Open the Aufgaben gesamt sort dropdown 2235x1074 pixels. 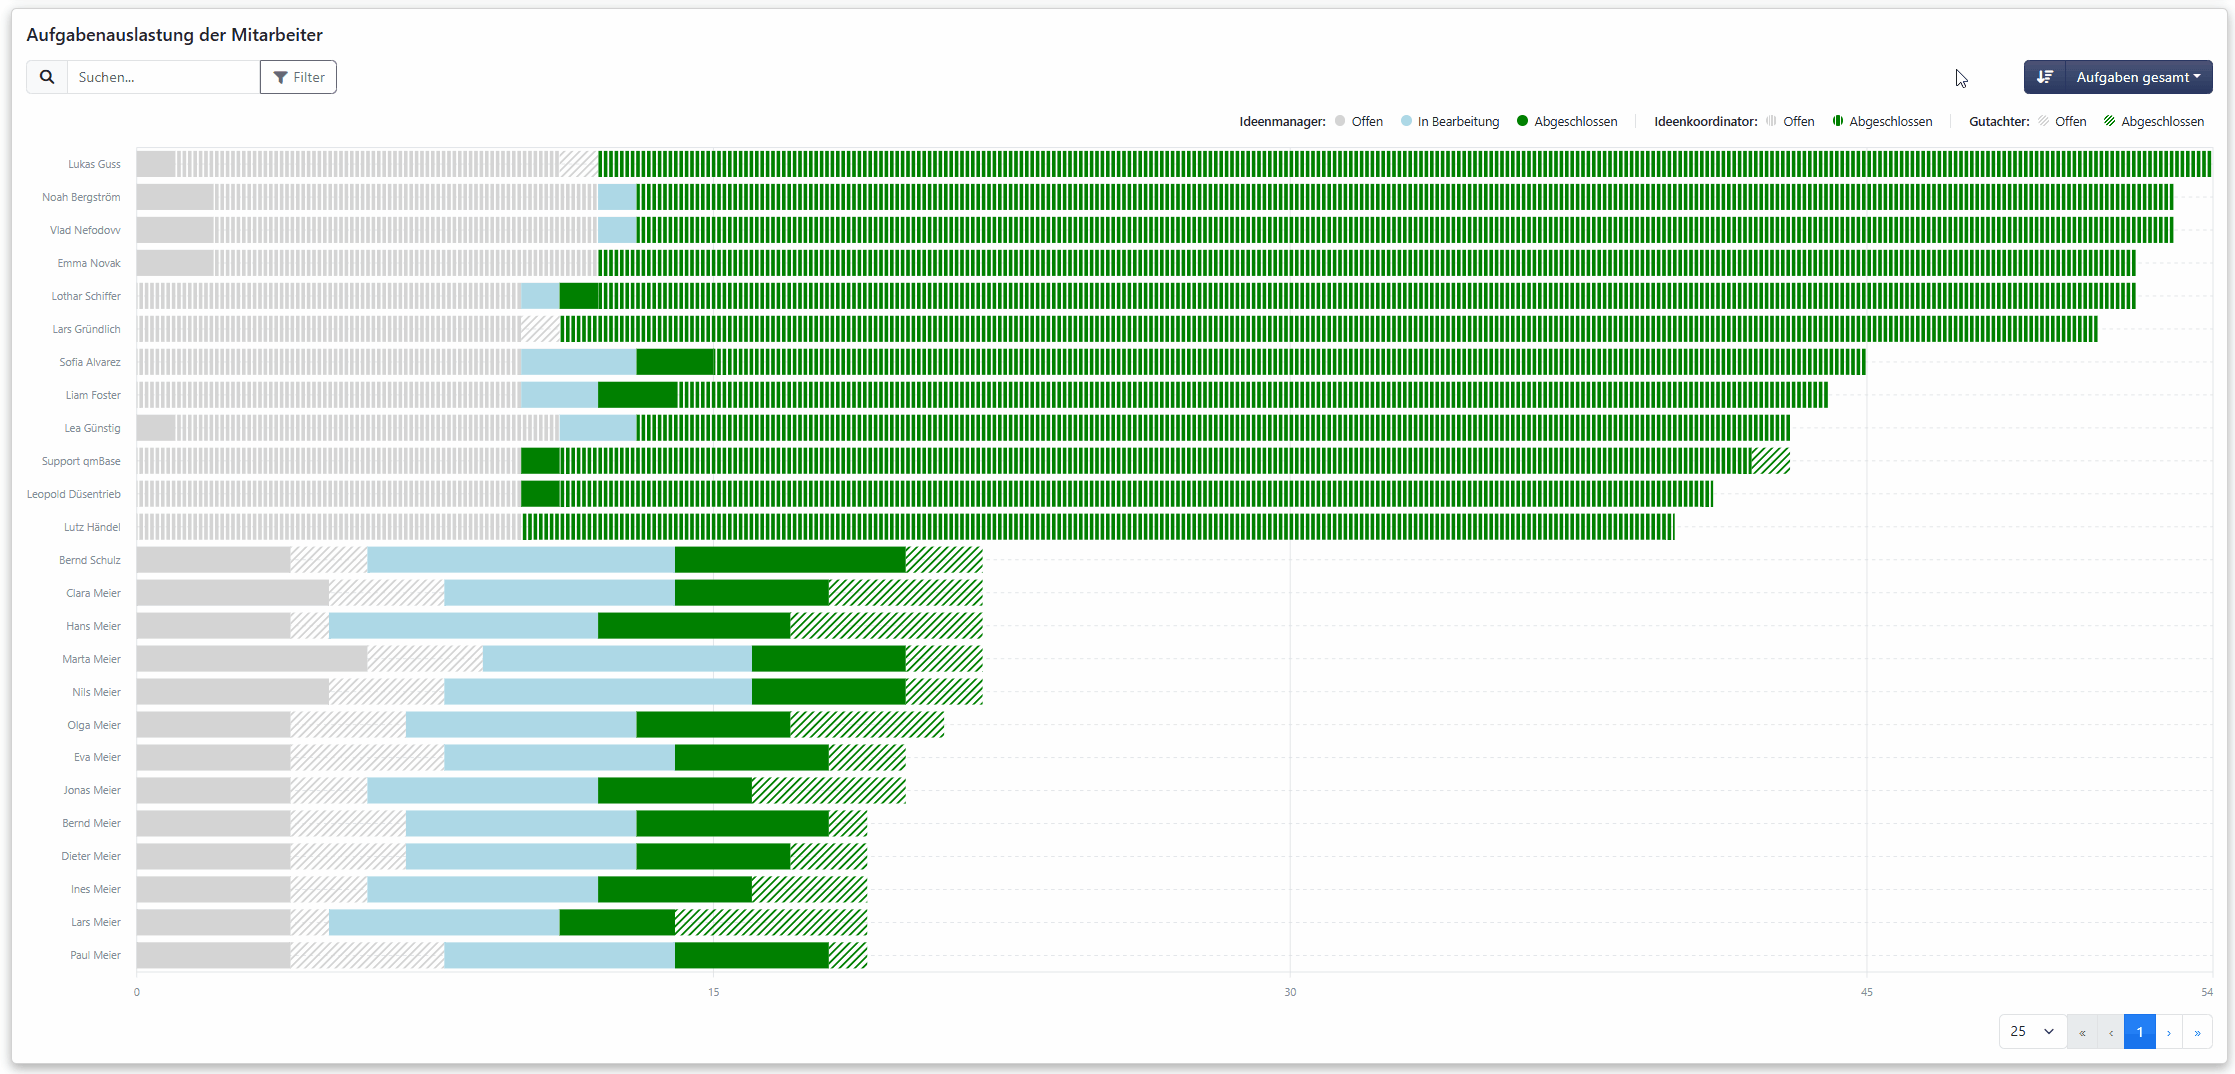coord(2138,77)
